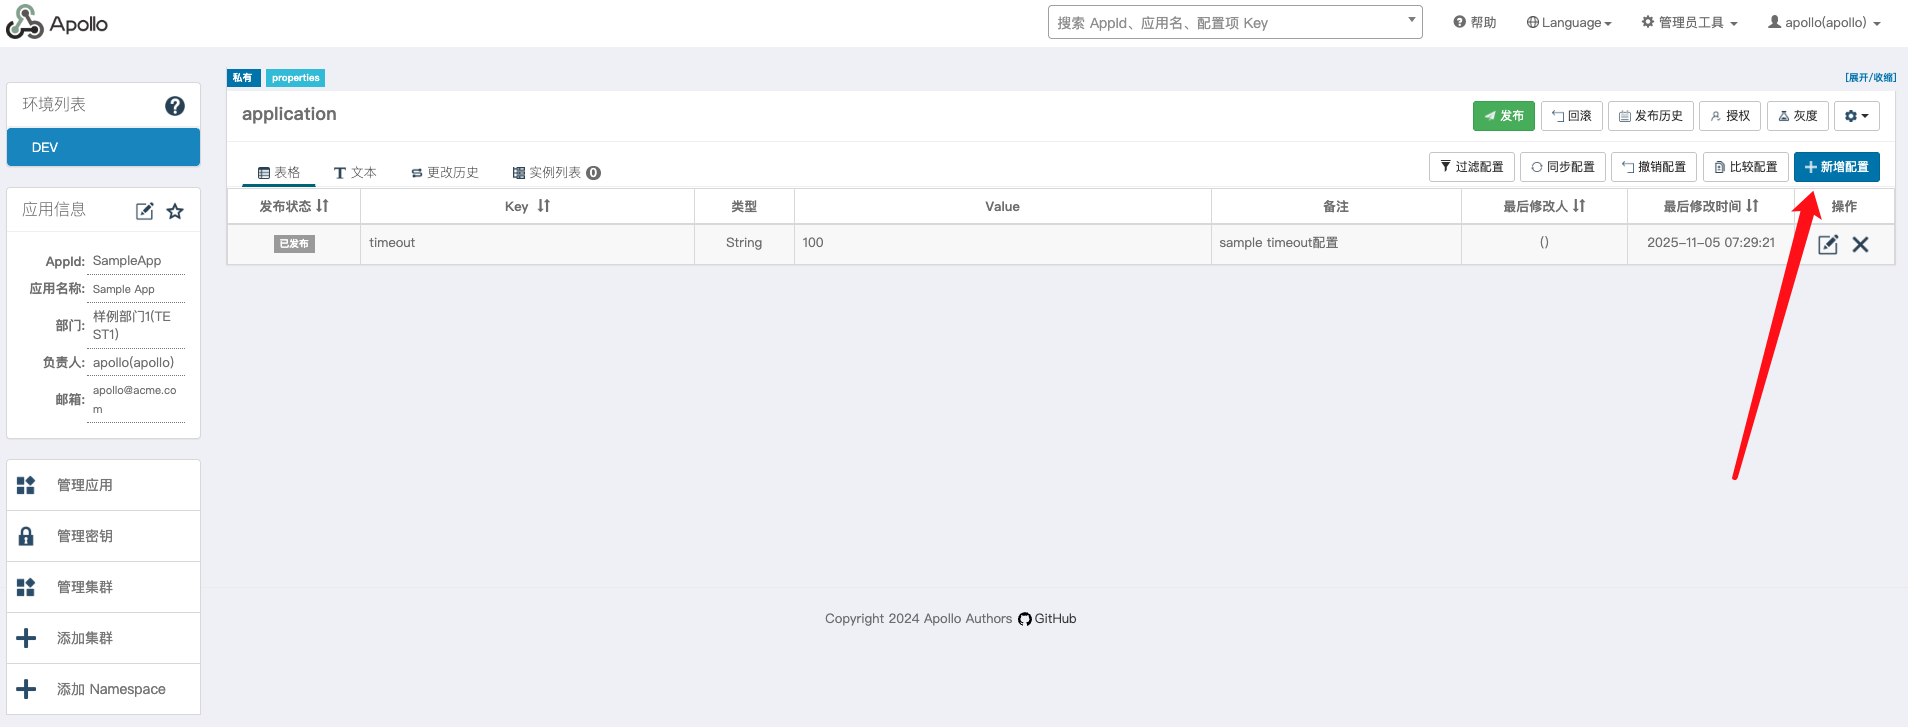Viewport: 1908px width, 727px height.
Task: Click 撤销配置 revoke button
Action: pyautogui.click(x=1654, y=167)
